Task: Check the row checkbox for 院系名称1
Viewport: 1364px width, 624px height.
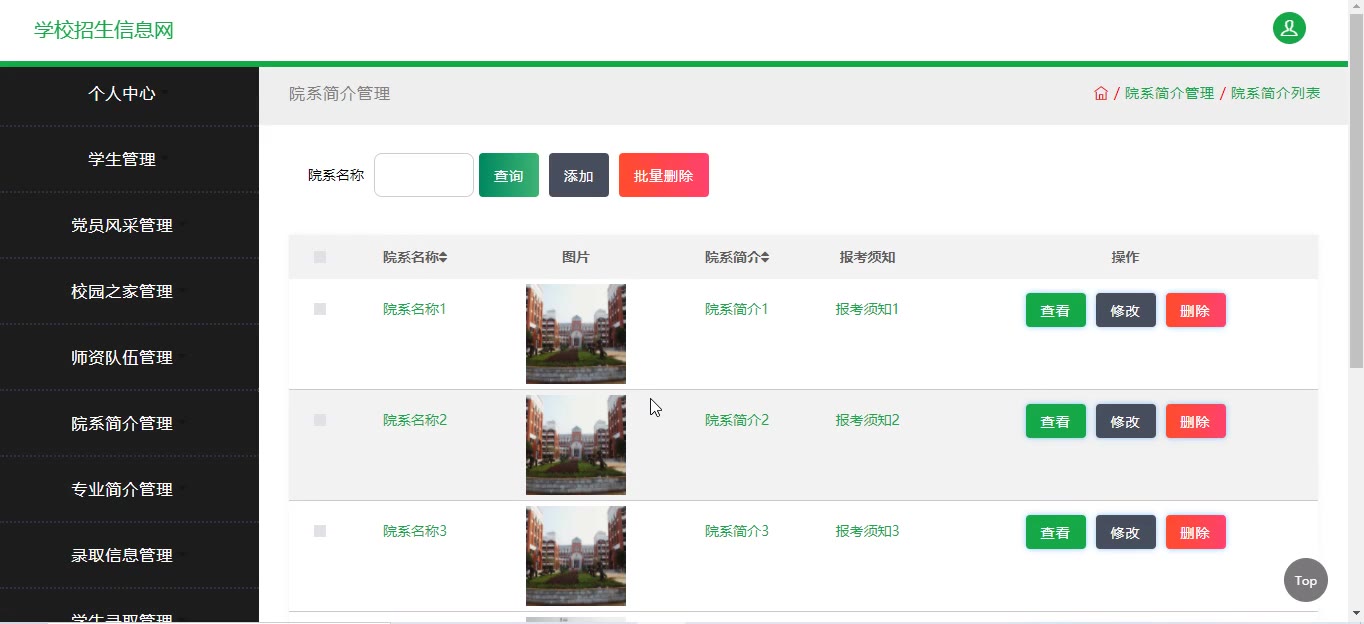Action: point(320,309)
